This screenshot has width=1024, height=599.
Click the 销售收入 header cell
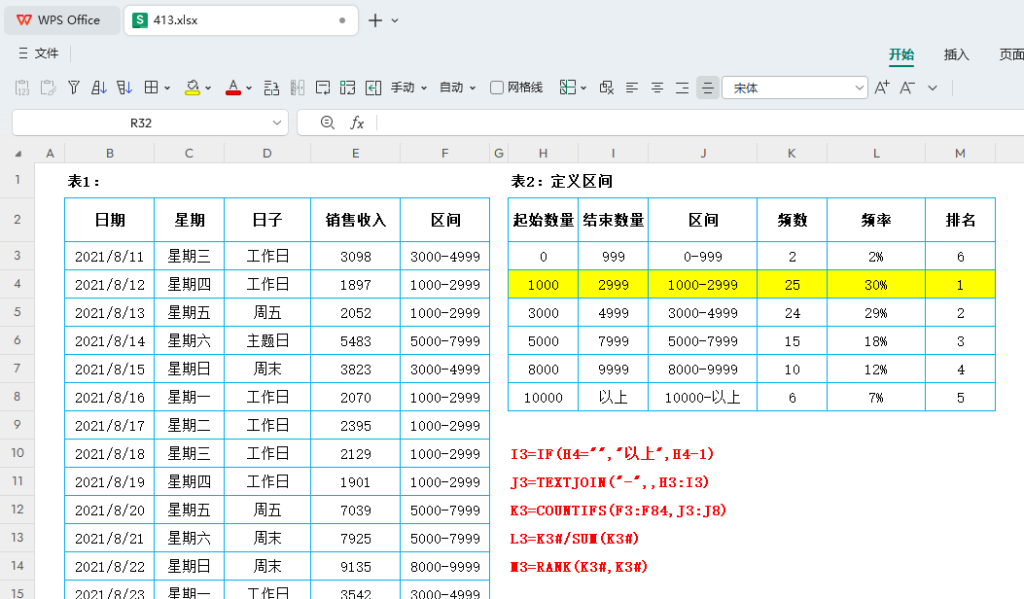[355, 220]
